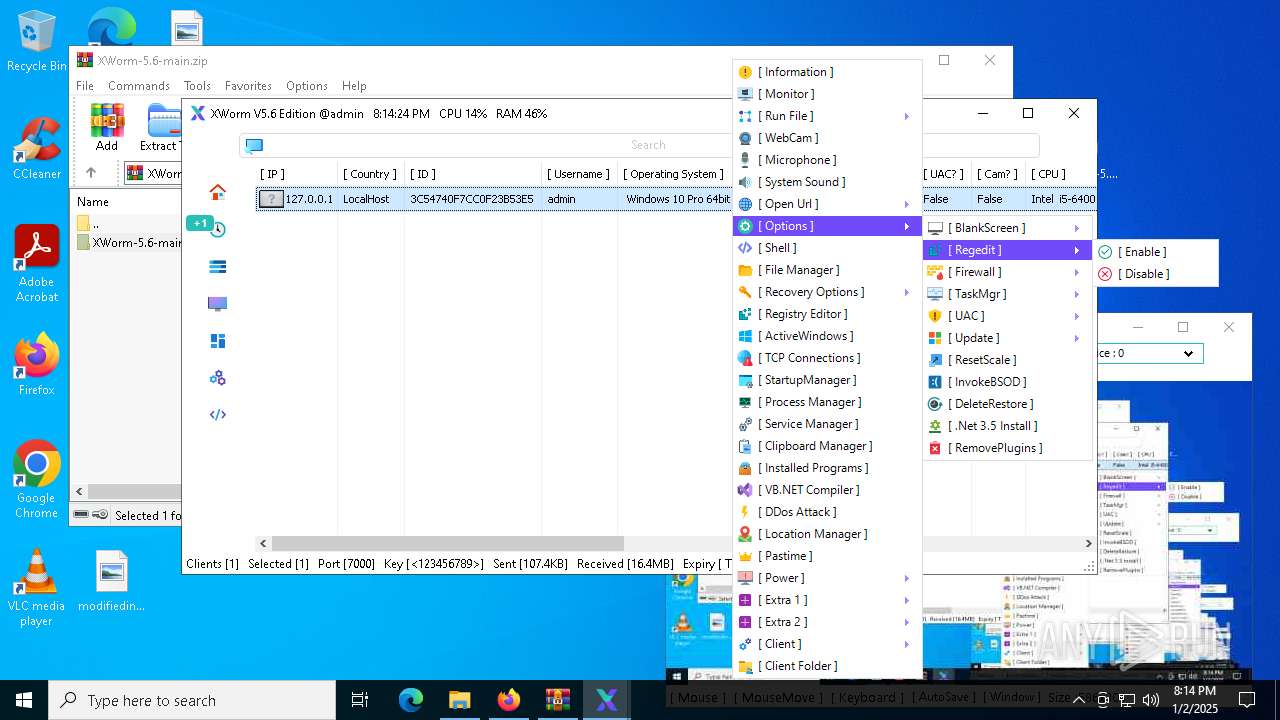Click the Add button in WinRAR toolbar
This screenshot has width=1280, height=720.
[107, 127]
